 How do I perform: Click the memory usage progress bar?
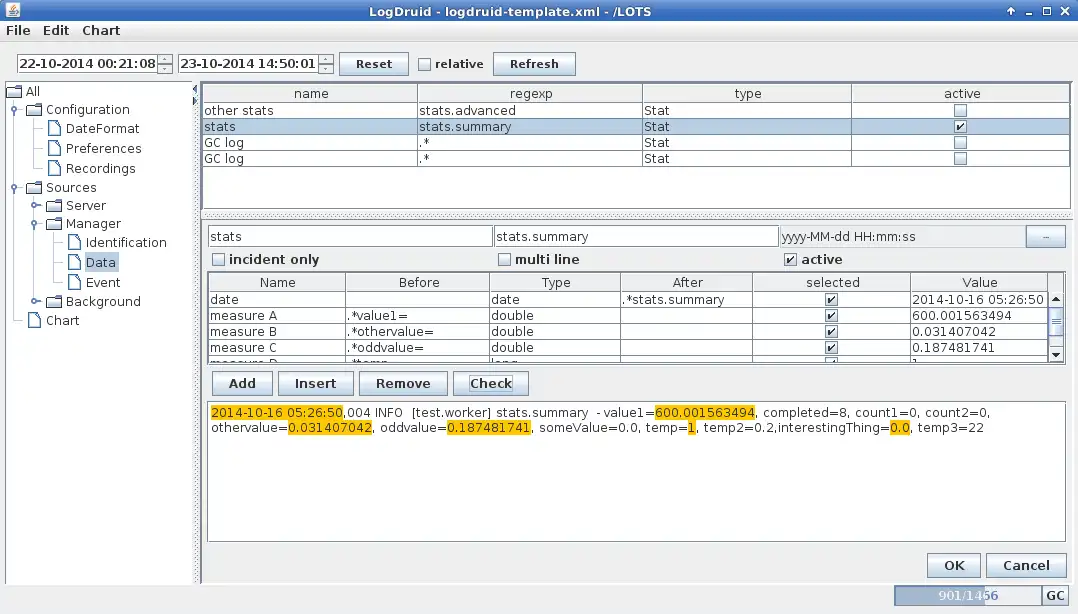coord(967,595)
